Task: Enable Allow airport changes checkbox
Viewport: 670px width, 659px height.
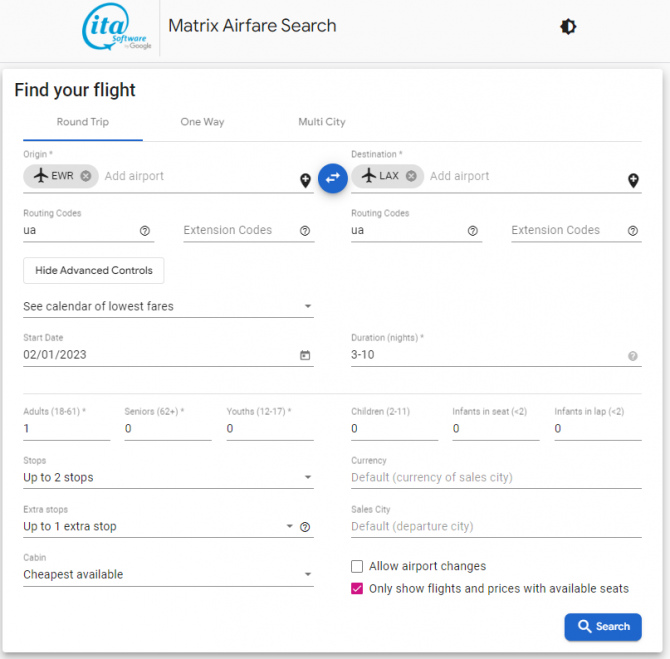Action: coord(357,566)
